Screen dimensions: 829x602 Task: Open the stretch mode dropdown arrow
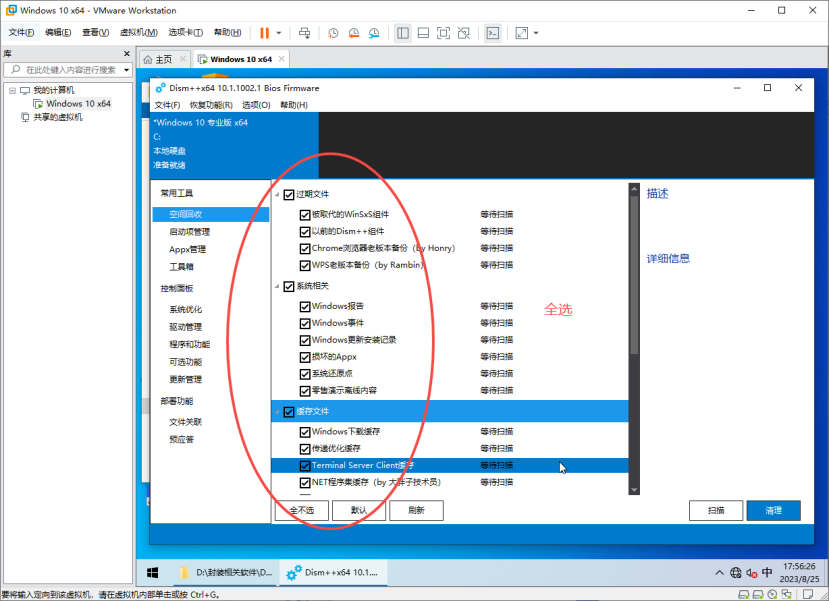coord(536,33)
